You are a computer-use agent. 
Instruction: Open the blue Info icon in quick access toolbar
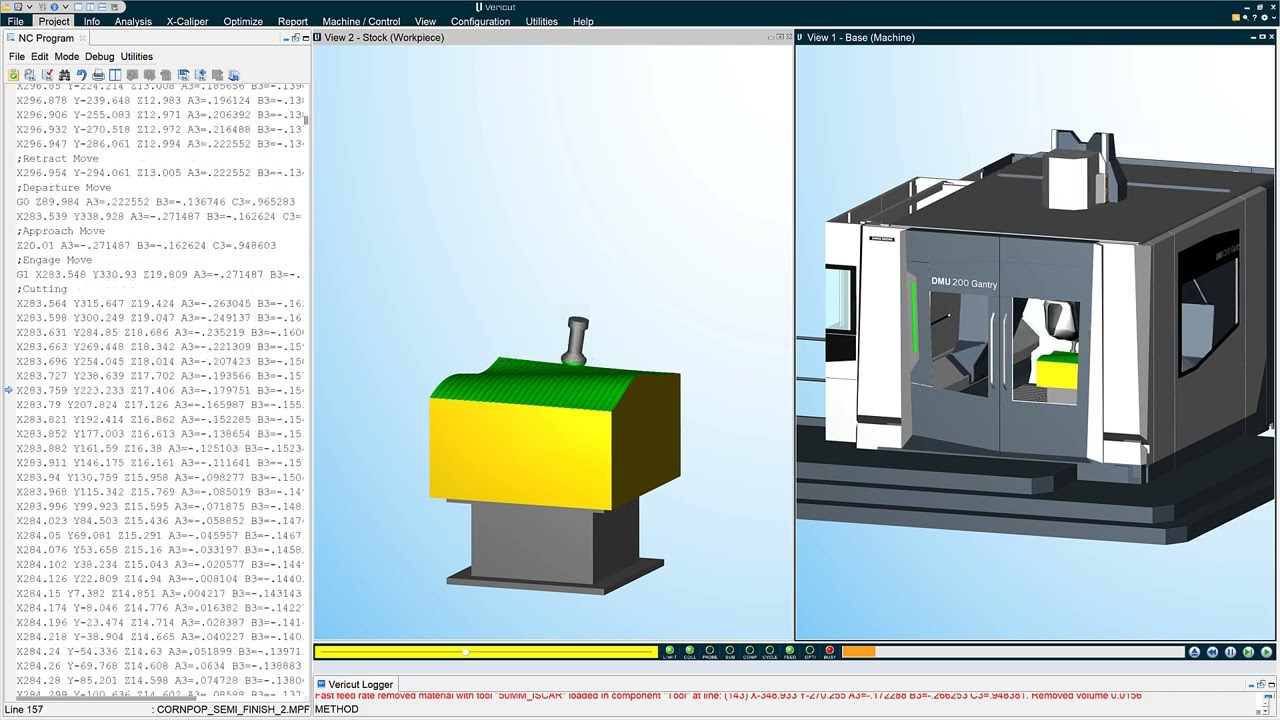[x=54, y=7]
